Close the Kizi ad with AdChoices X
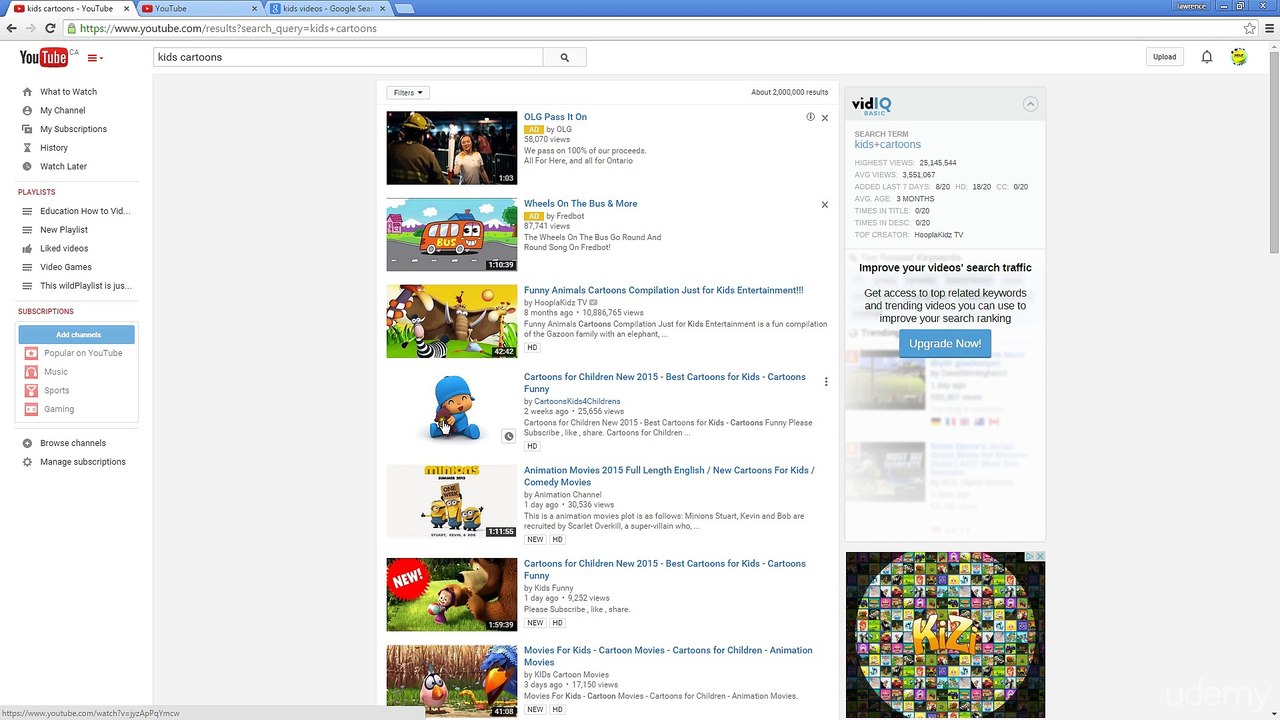The image size is (1280, 720). click(1039, 556)
